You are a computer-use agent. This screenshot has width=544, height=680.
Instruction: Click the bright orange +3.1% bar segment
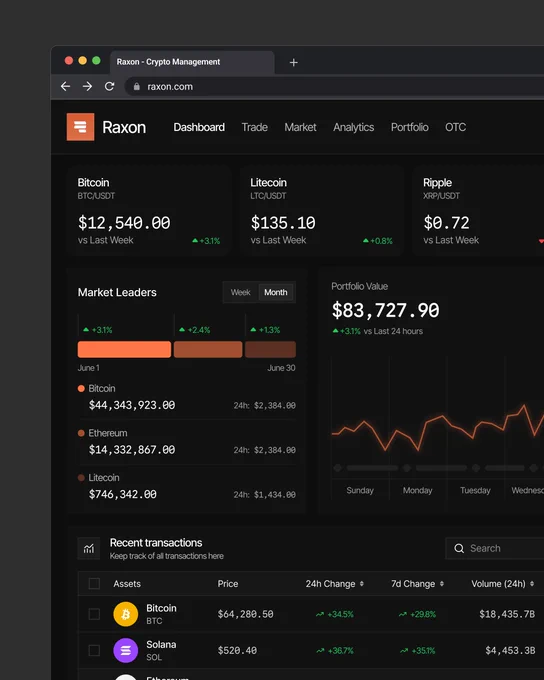click(125, 349)
